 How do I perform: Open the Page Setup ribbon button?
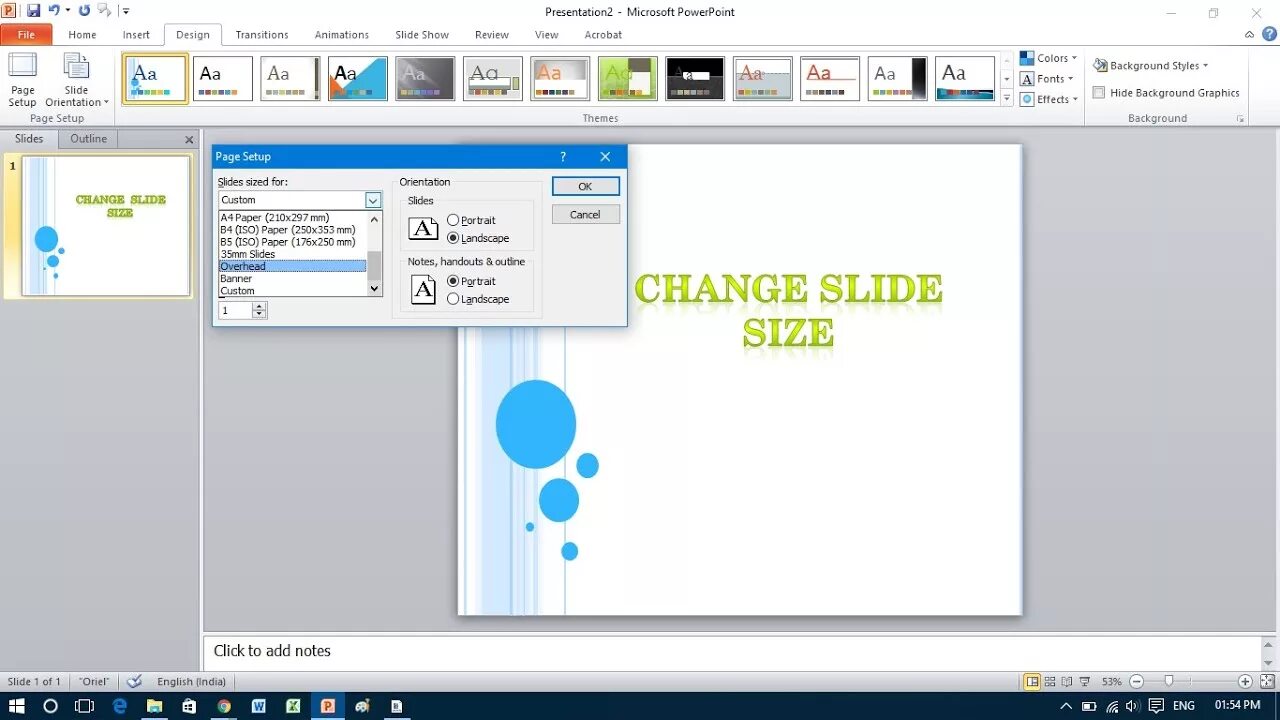click(x=22, y=80)
